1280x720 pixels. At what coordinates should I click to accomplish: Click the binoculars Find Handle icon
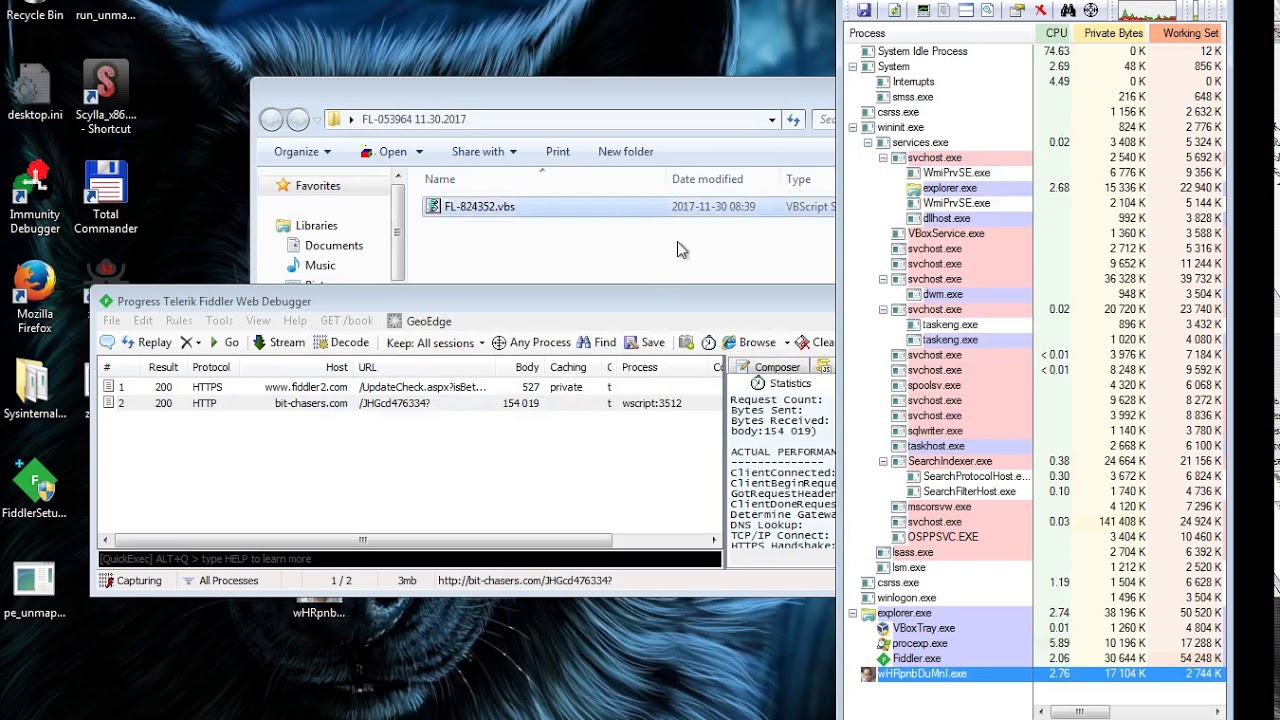pos(1068,10)
